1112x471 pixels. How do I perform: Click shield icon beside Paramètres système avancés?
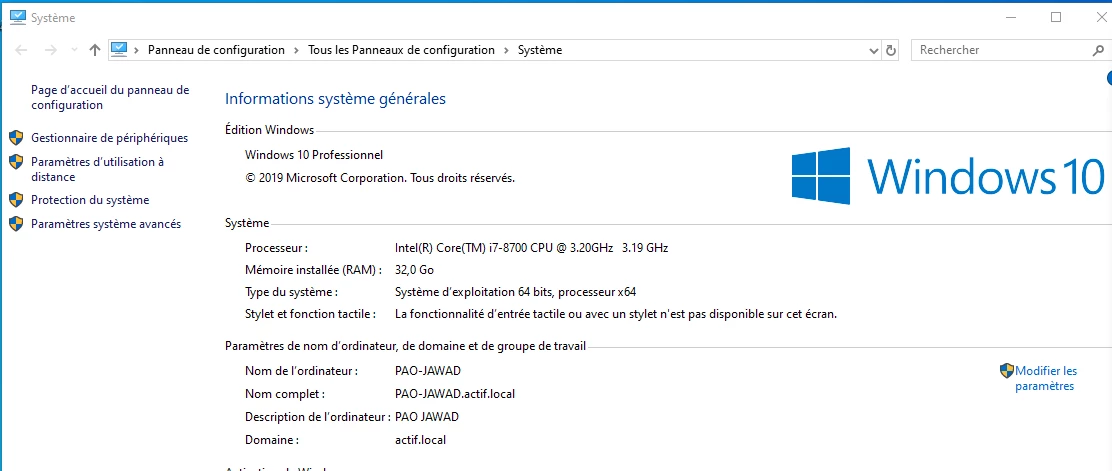(16, 224)
